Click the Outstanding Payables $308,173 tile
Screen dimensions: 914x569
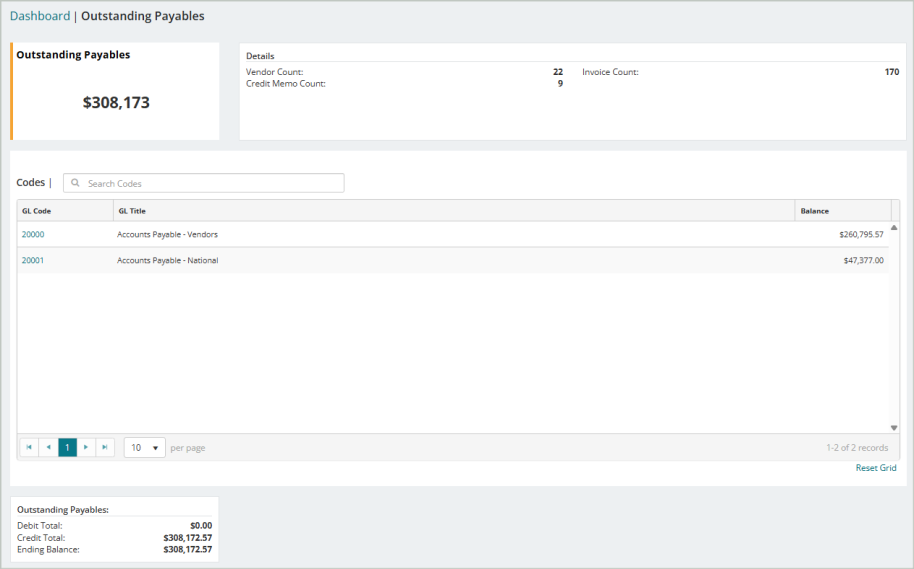tap(115, 91)
